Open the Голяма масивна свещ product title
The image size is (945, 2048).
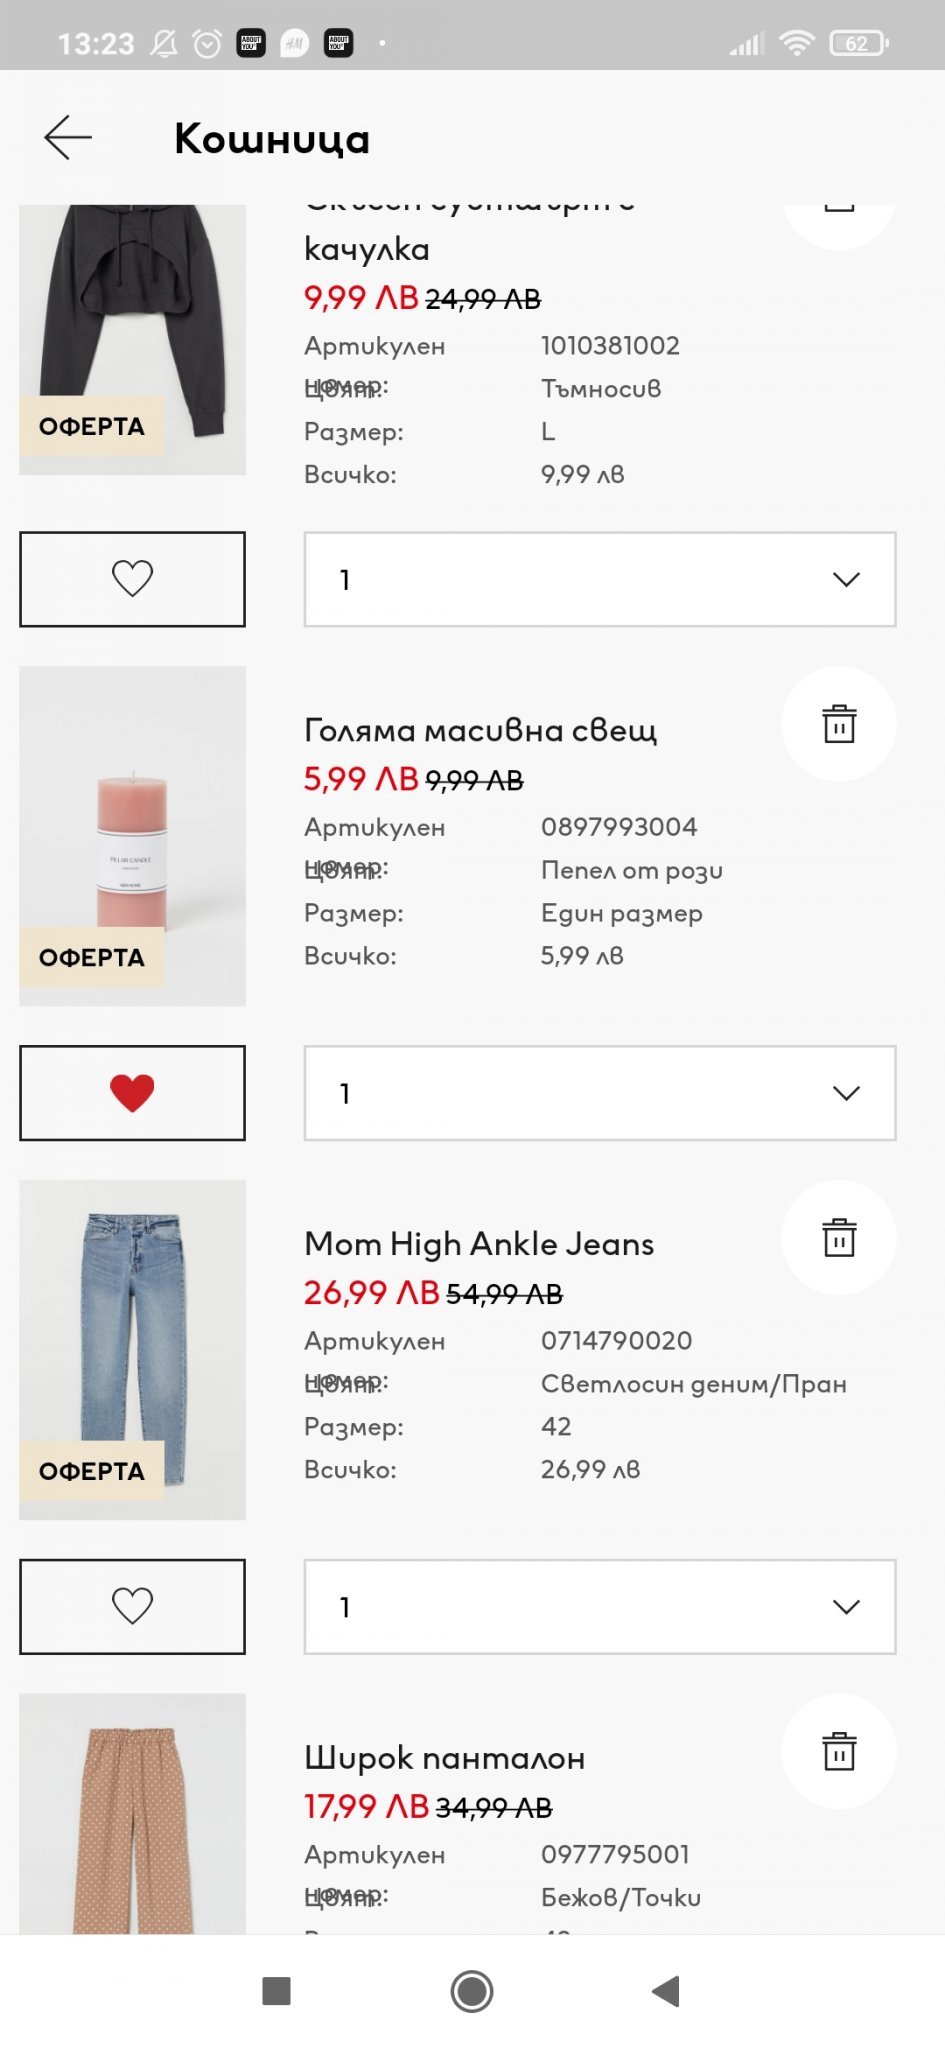(x=480, y=731)
